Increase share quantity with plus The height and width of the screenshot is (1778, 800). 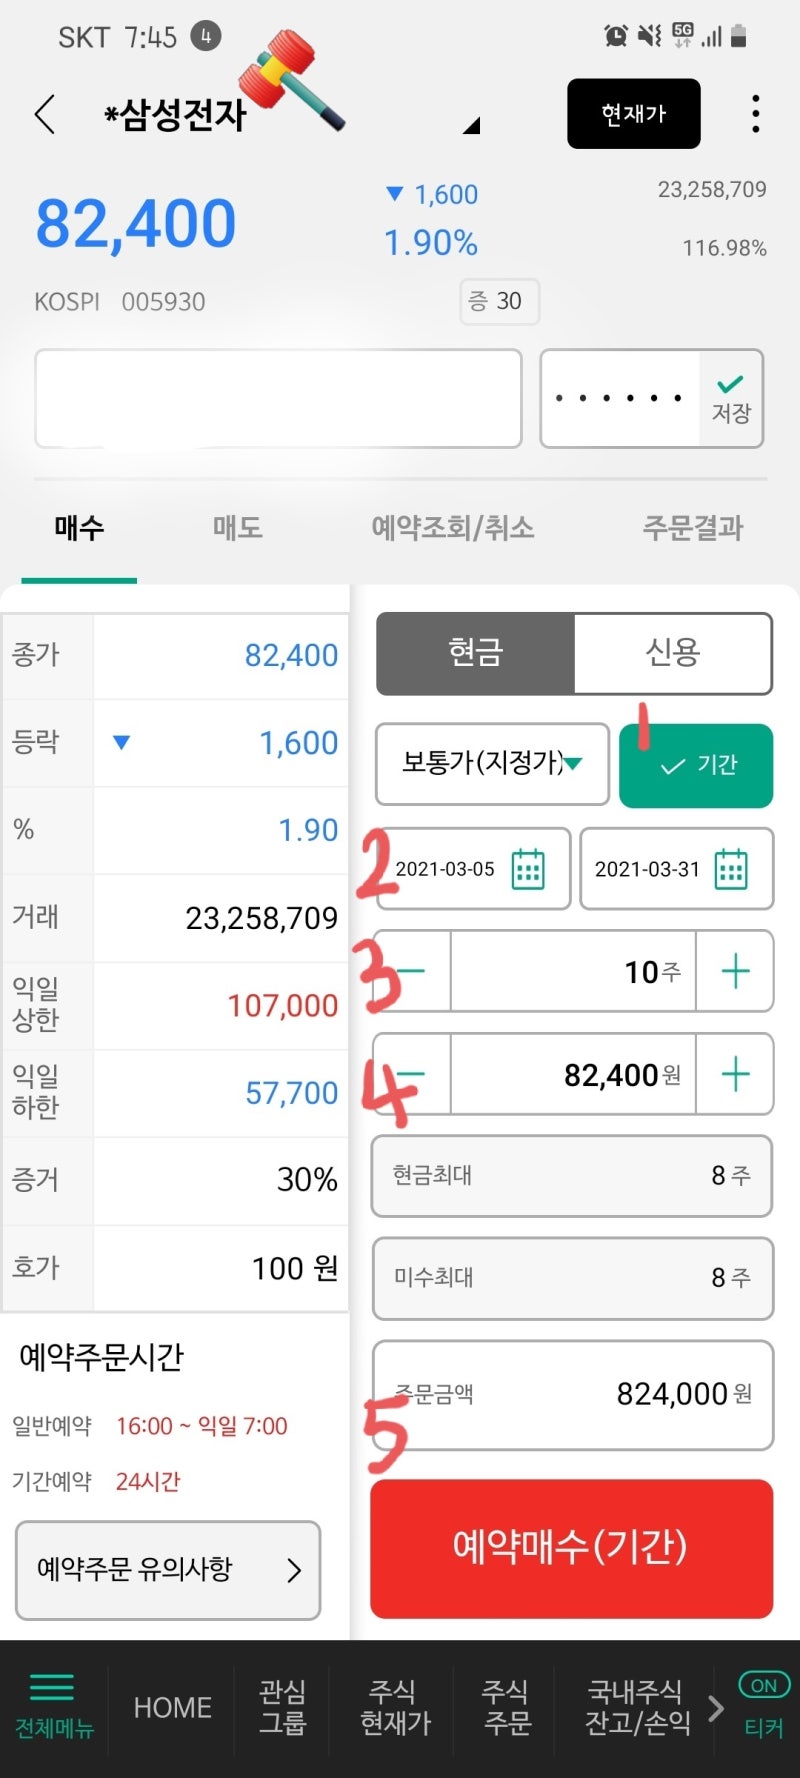[735, 971]
